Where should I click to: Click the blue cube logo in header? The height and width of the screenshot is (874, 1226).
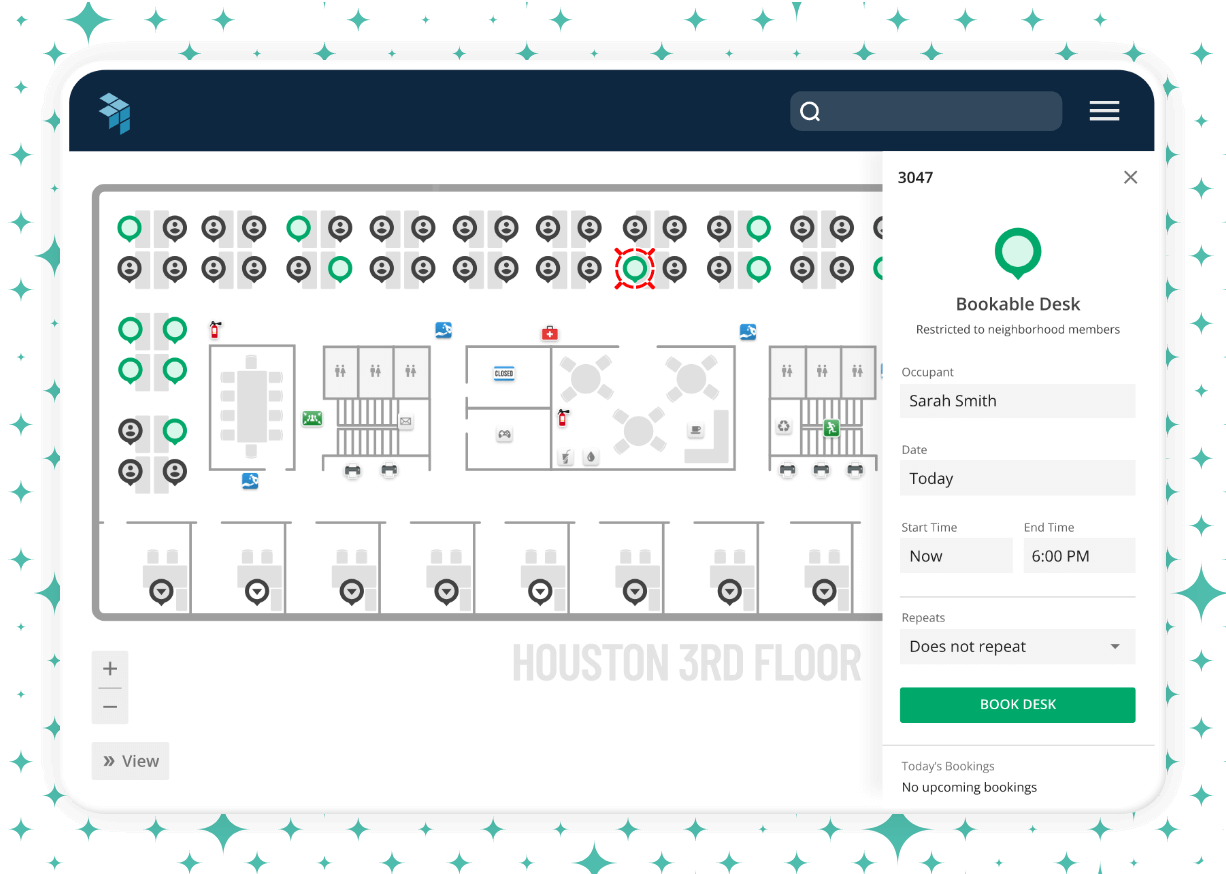pyautogui.click(x=115, y=112)
